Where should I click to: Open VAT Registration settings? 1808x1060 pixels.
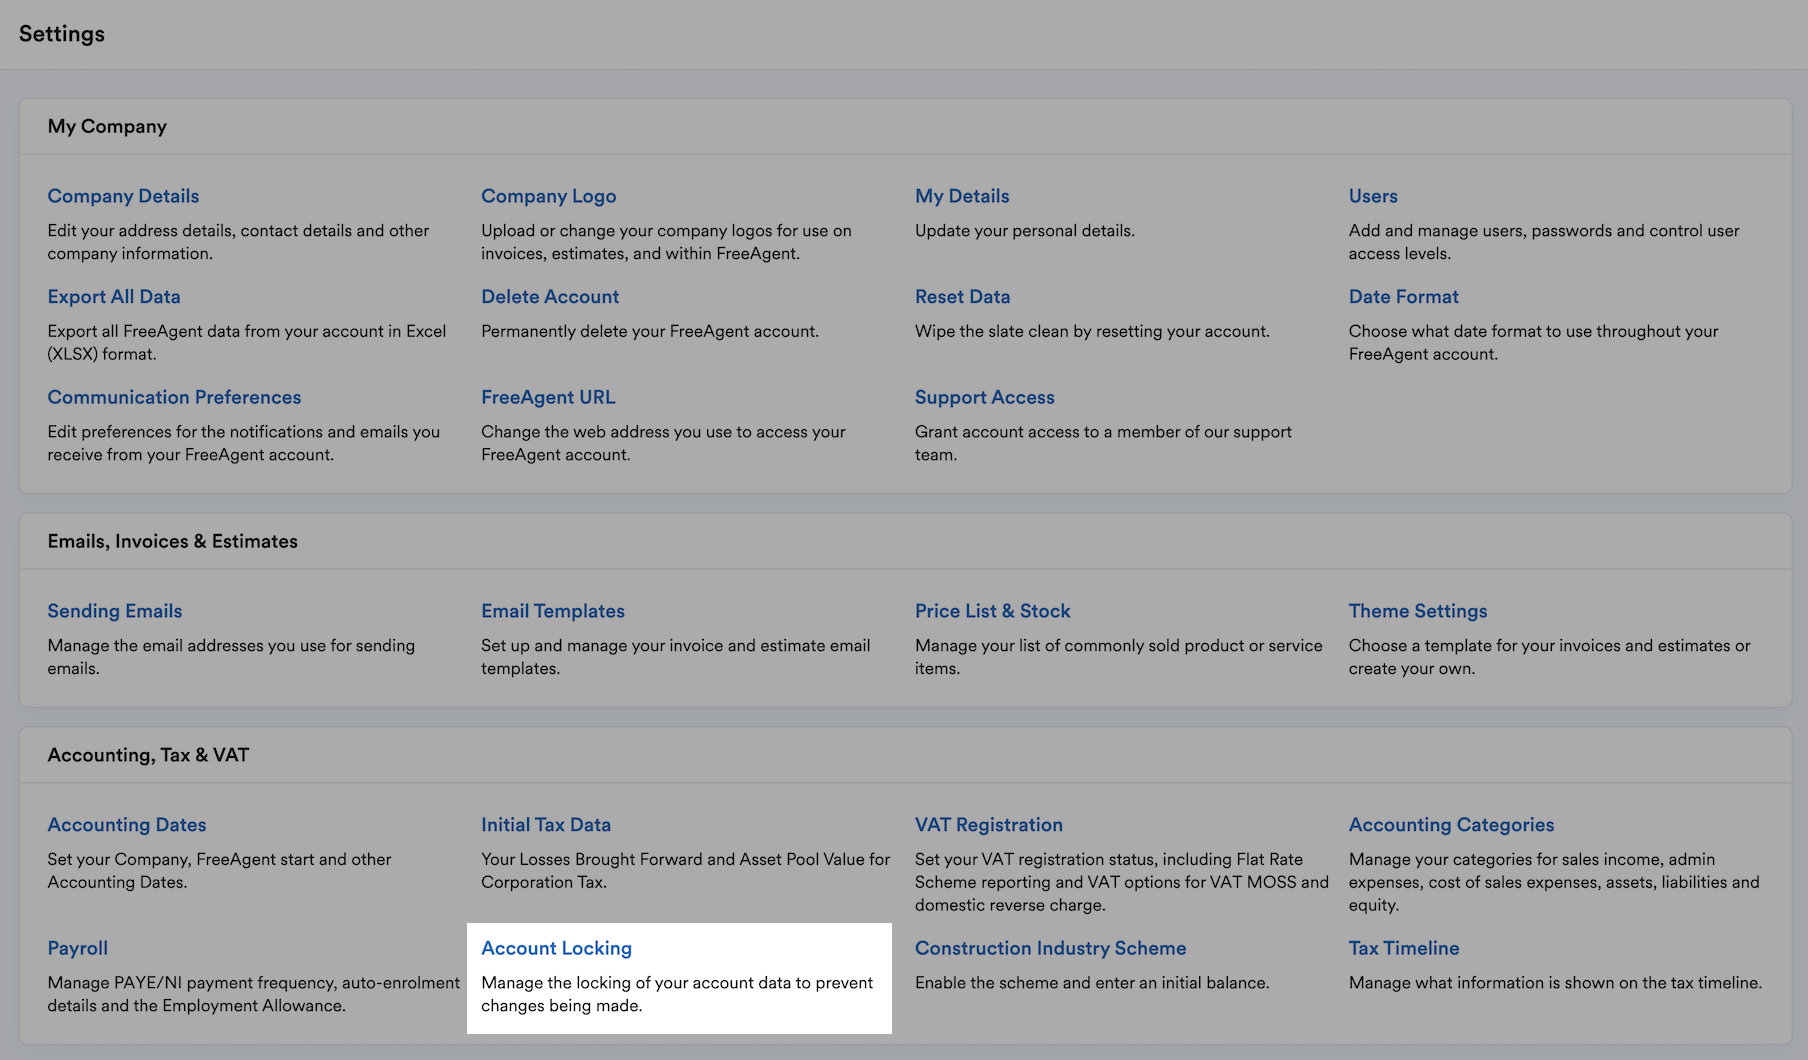click(x=988, y=825)
